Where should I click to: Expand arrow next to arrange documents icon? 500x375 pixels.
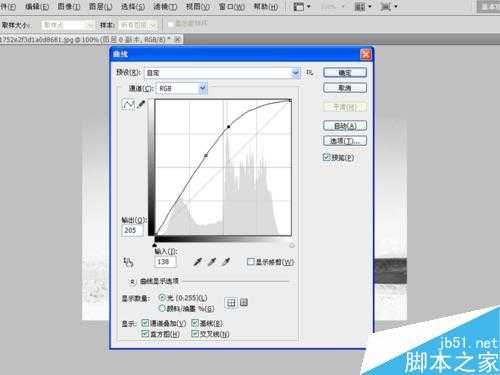[x=370, y=7]
